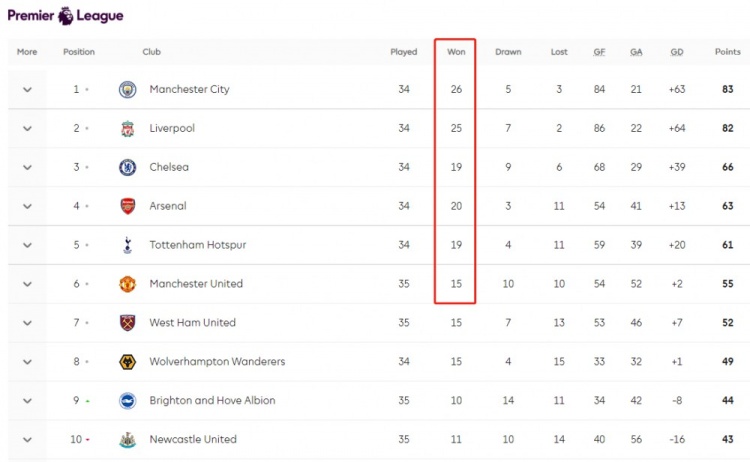The height and width of the screenshot is (462, 750).
Task: Click the Manchester City club crest
Action: coord(128,89)
